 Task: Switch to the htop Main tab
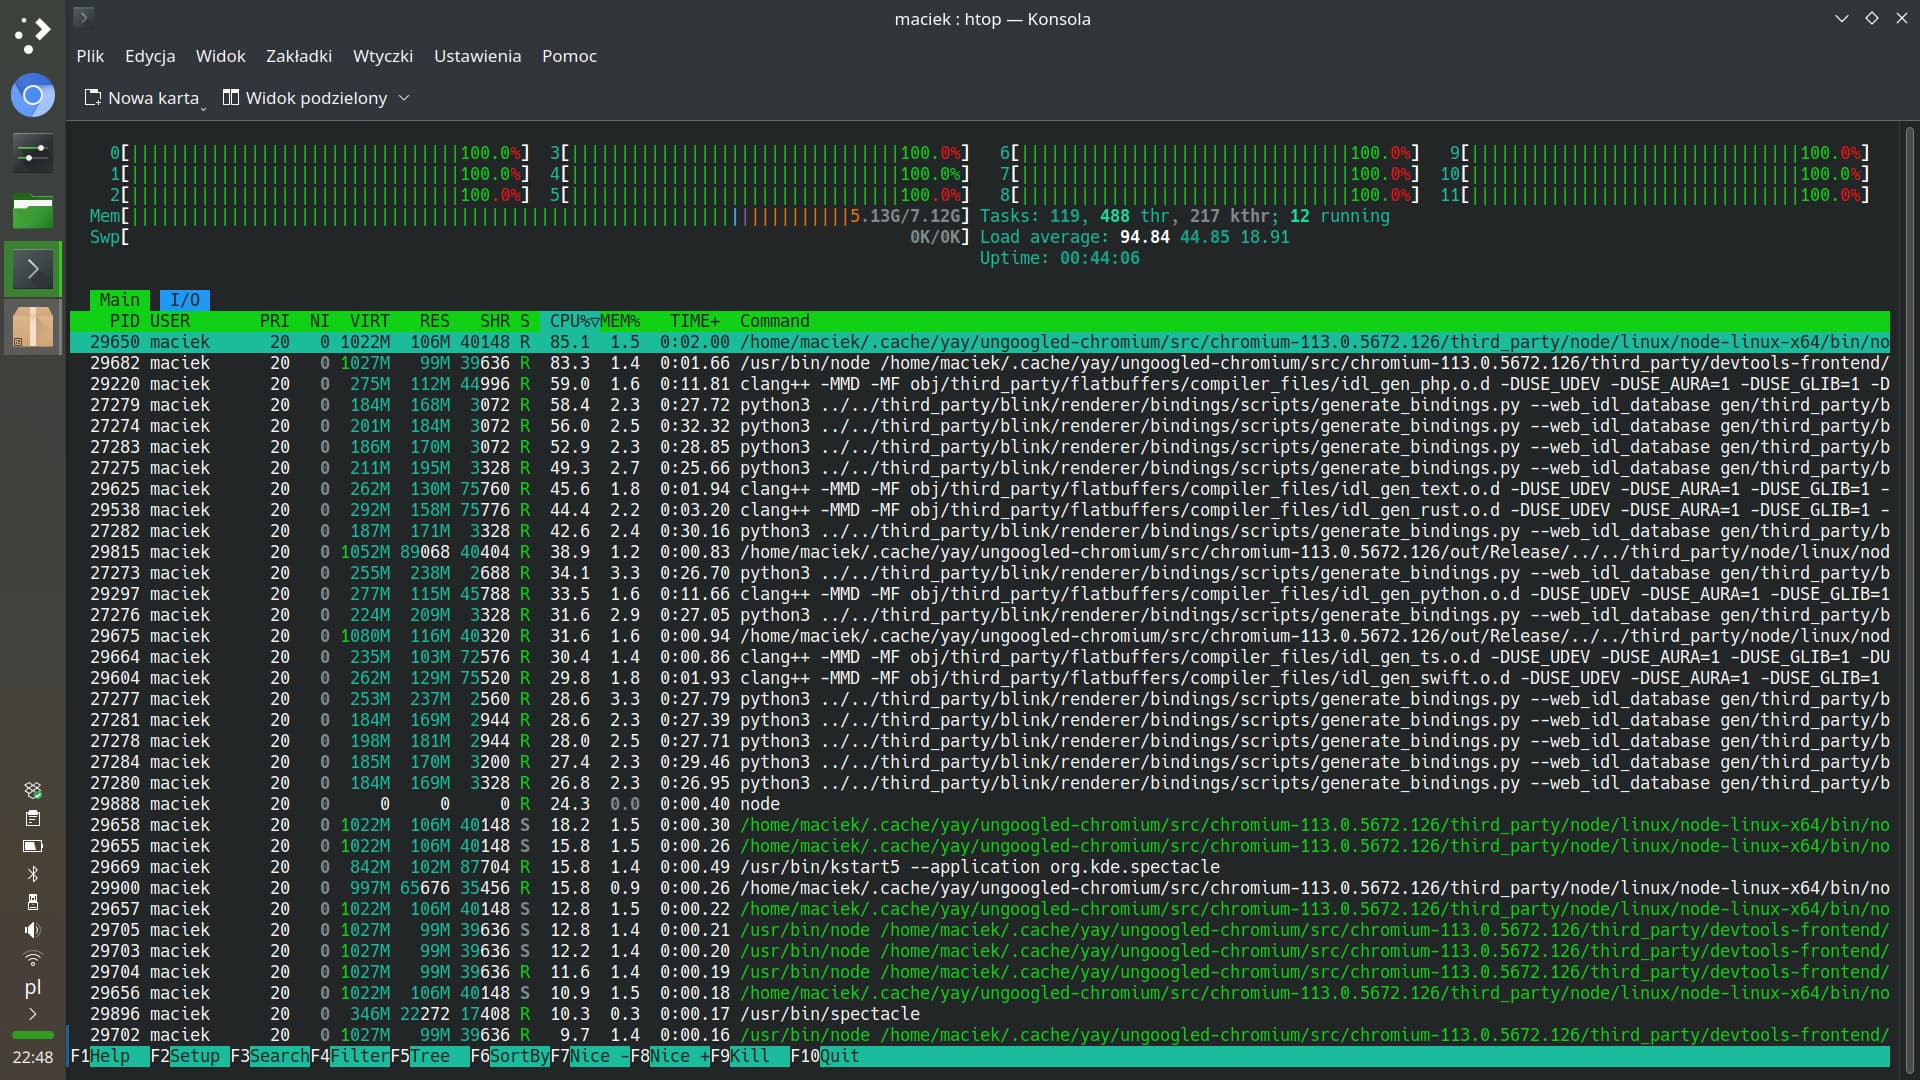[120, 300]
